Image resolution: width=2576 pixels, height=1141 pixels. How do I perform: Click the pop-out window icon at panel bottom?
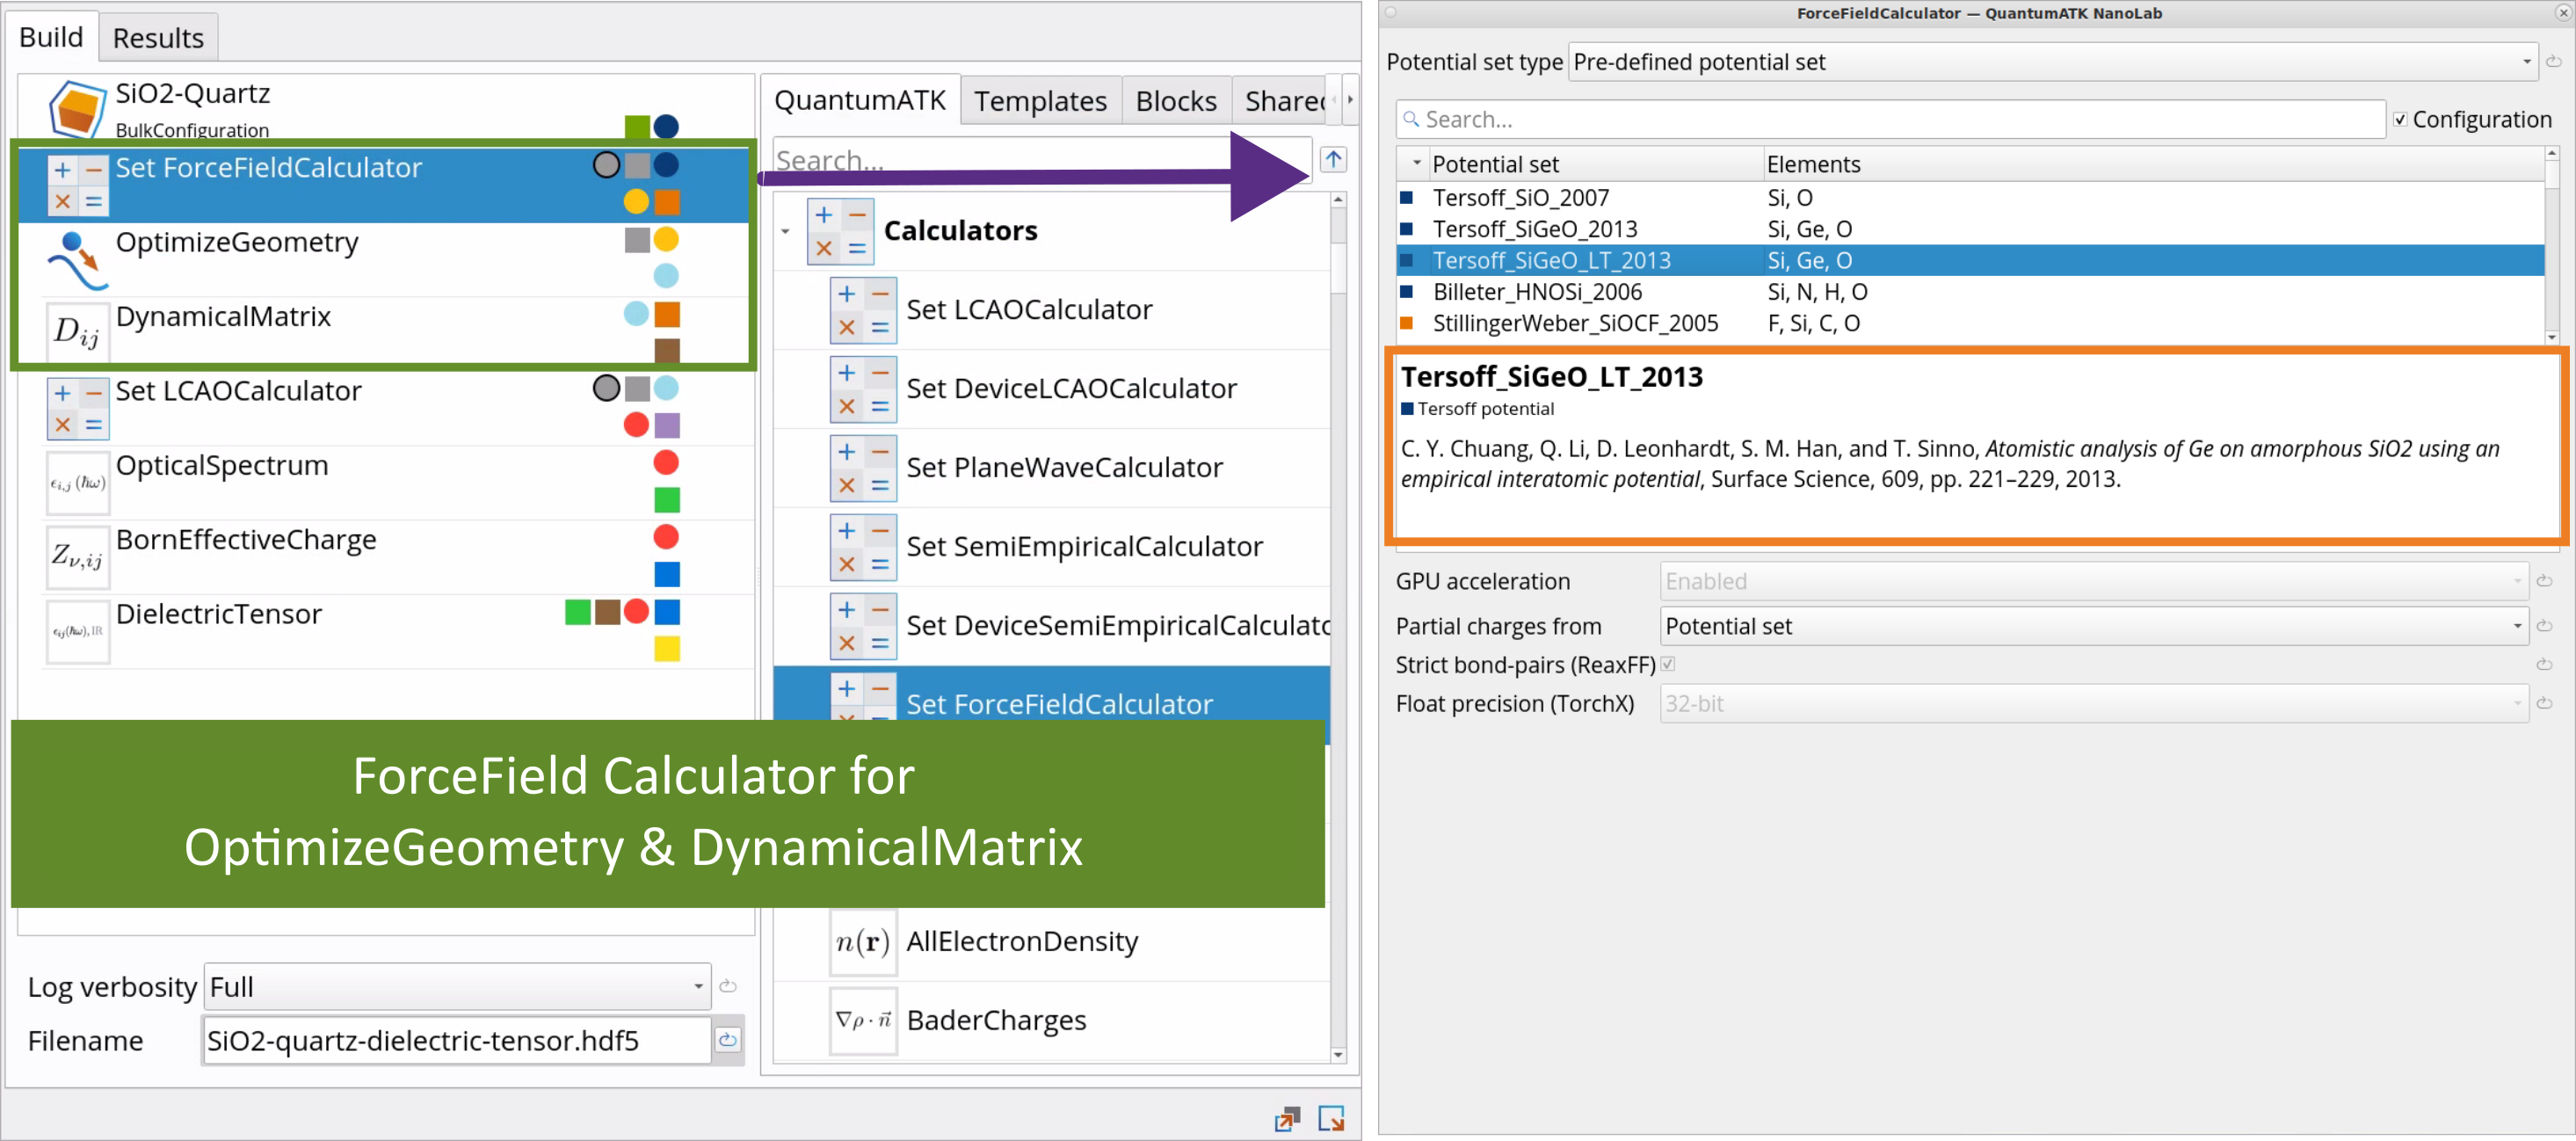(1287, 1118)
